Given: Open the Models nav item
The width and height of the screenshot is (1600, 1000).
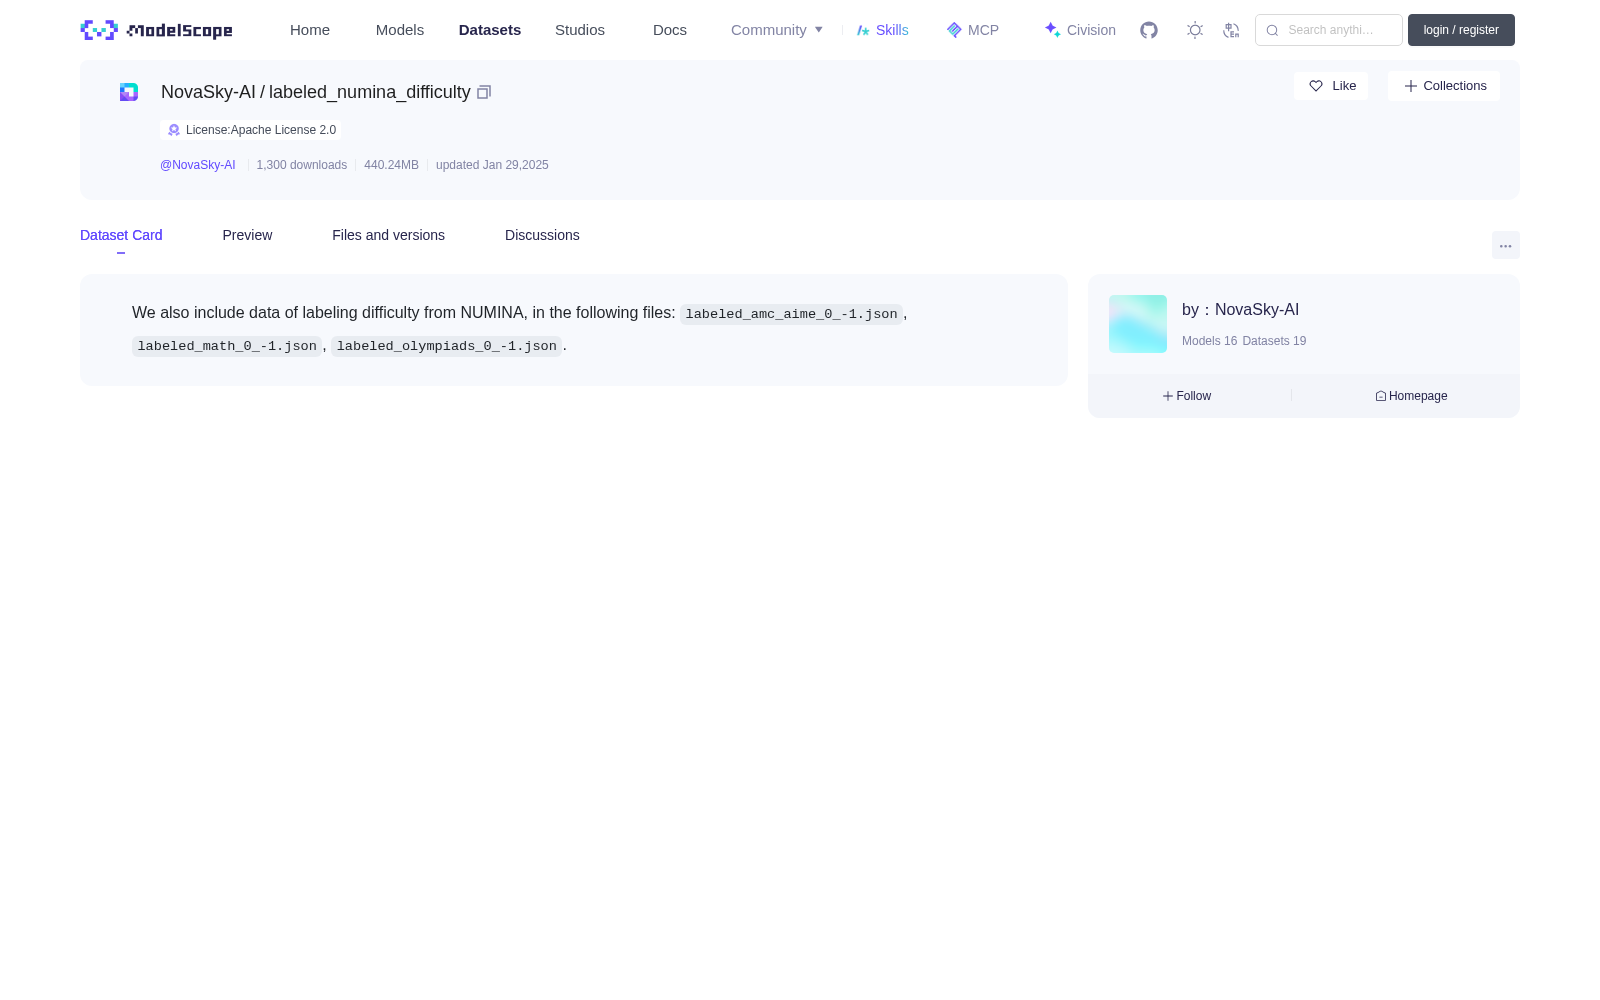Looking at the screenshot, I should pos(400,30).
